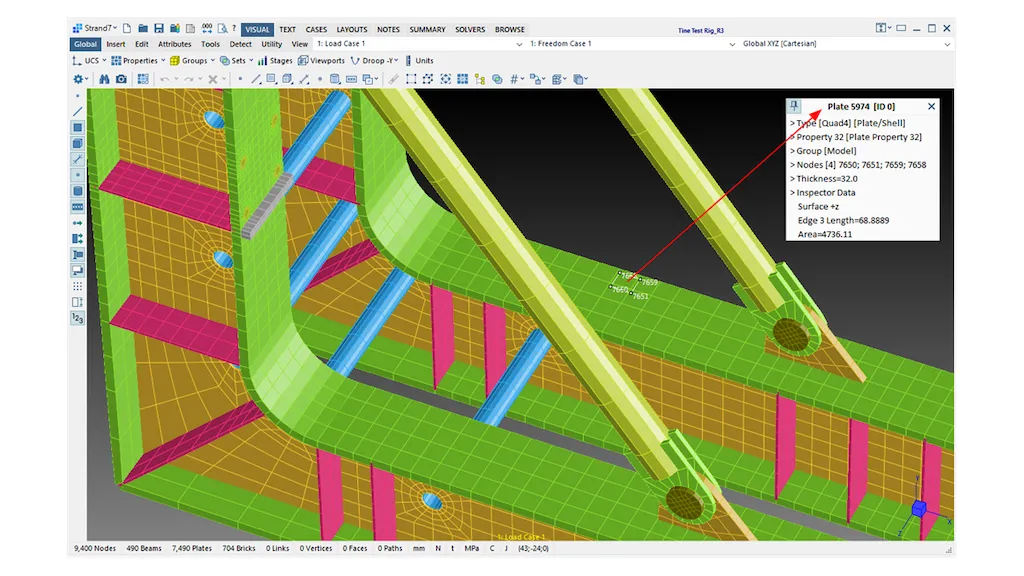Toggle beam display line icon in left sidebar

pyautogui.click(x=78, y=112)
